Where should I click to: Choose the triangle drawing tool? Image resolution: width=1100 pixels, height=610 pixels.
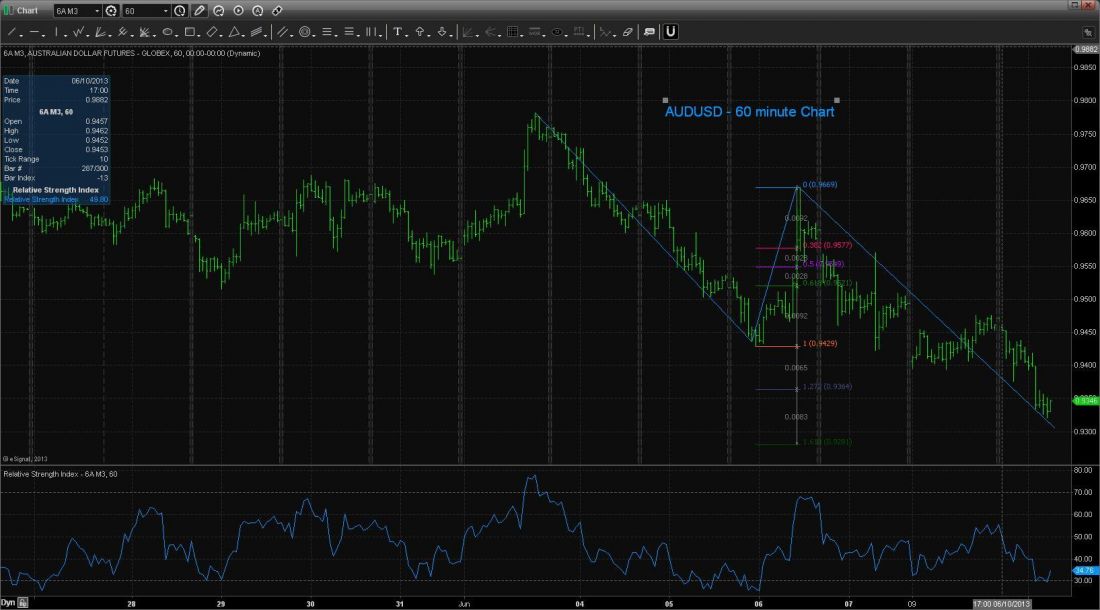coord(231,32)
